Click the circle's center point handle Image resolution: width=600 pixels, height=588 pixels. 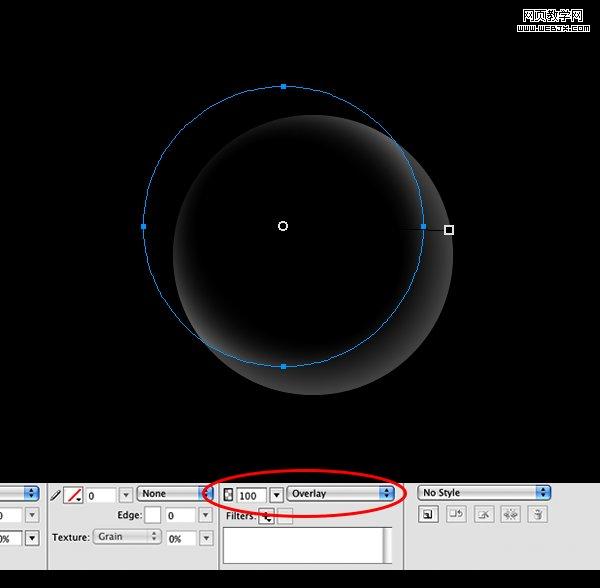point(283,226)
